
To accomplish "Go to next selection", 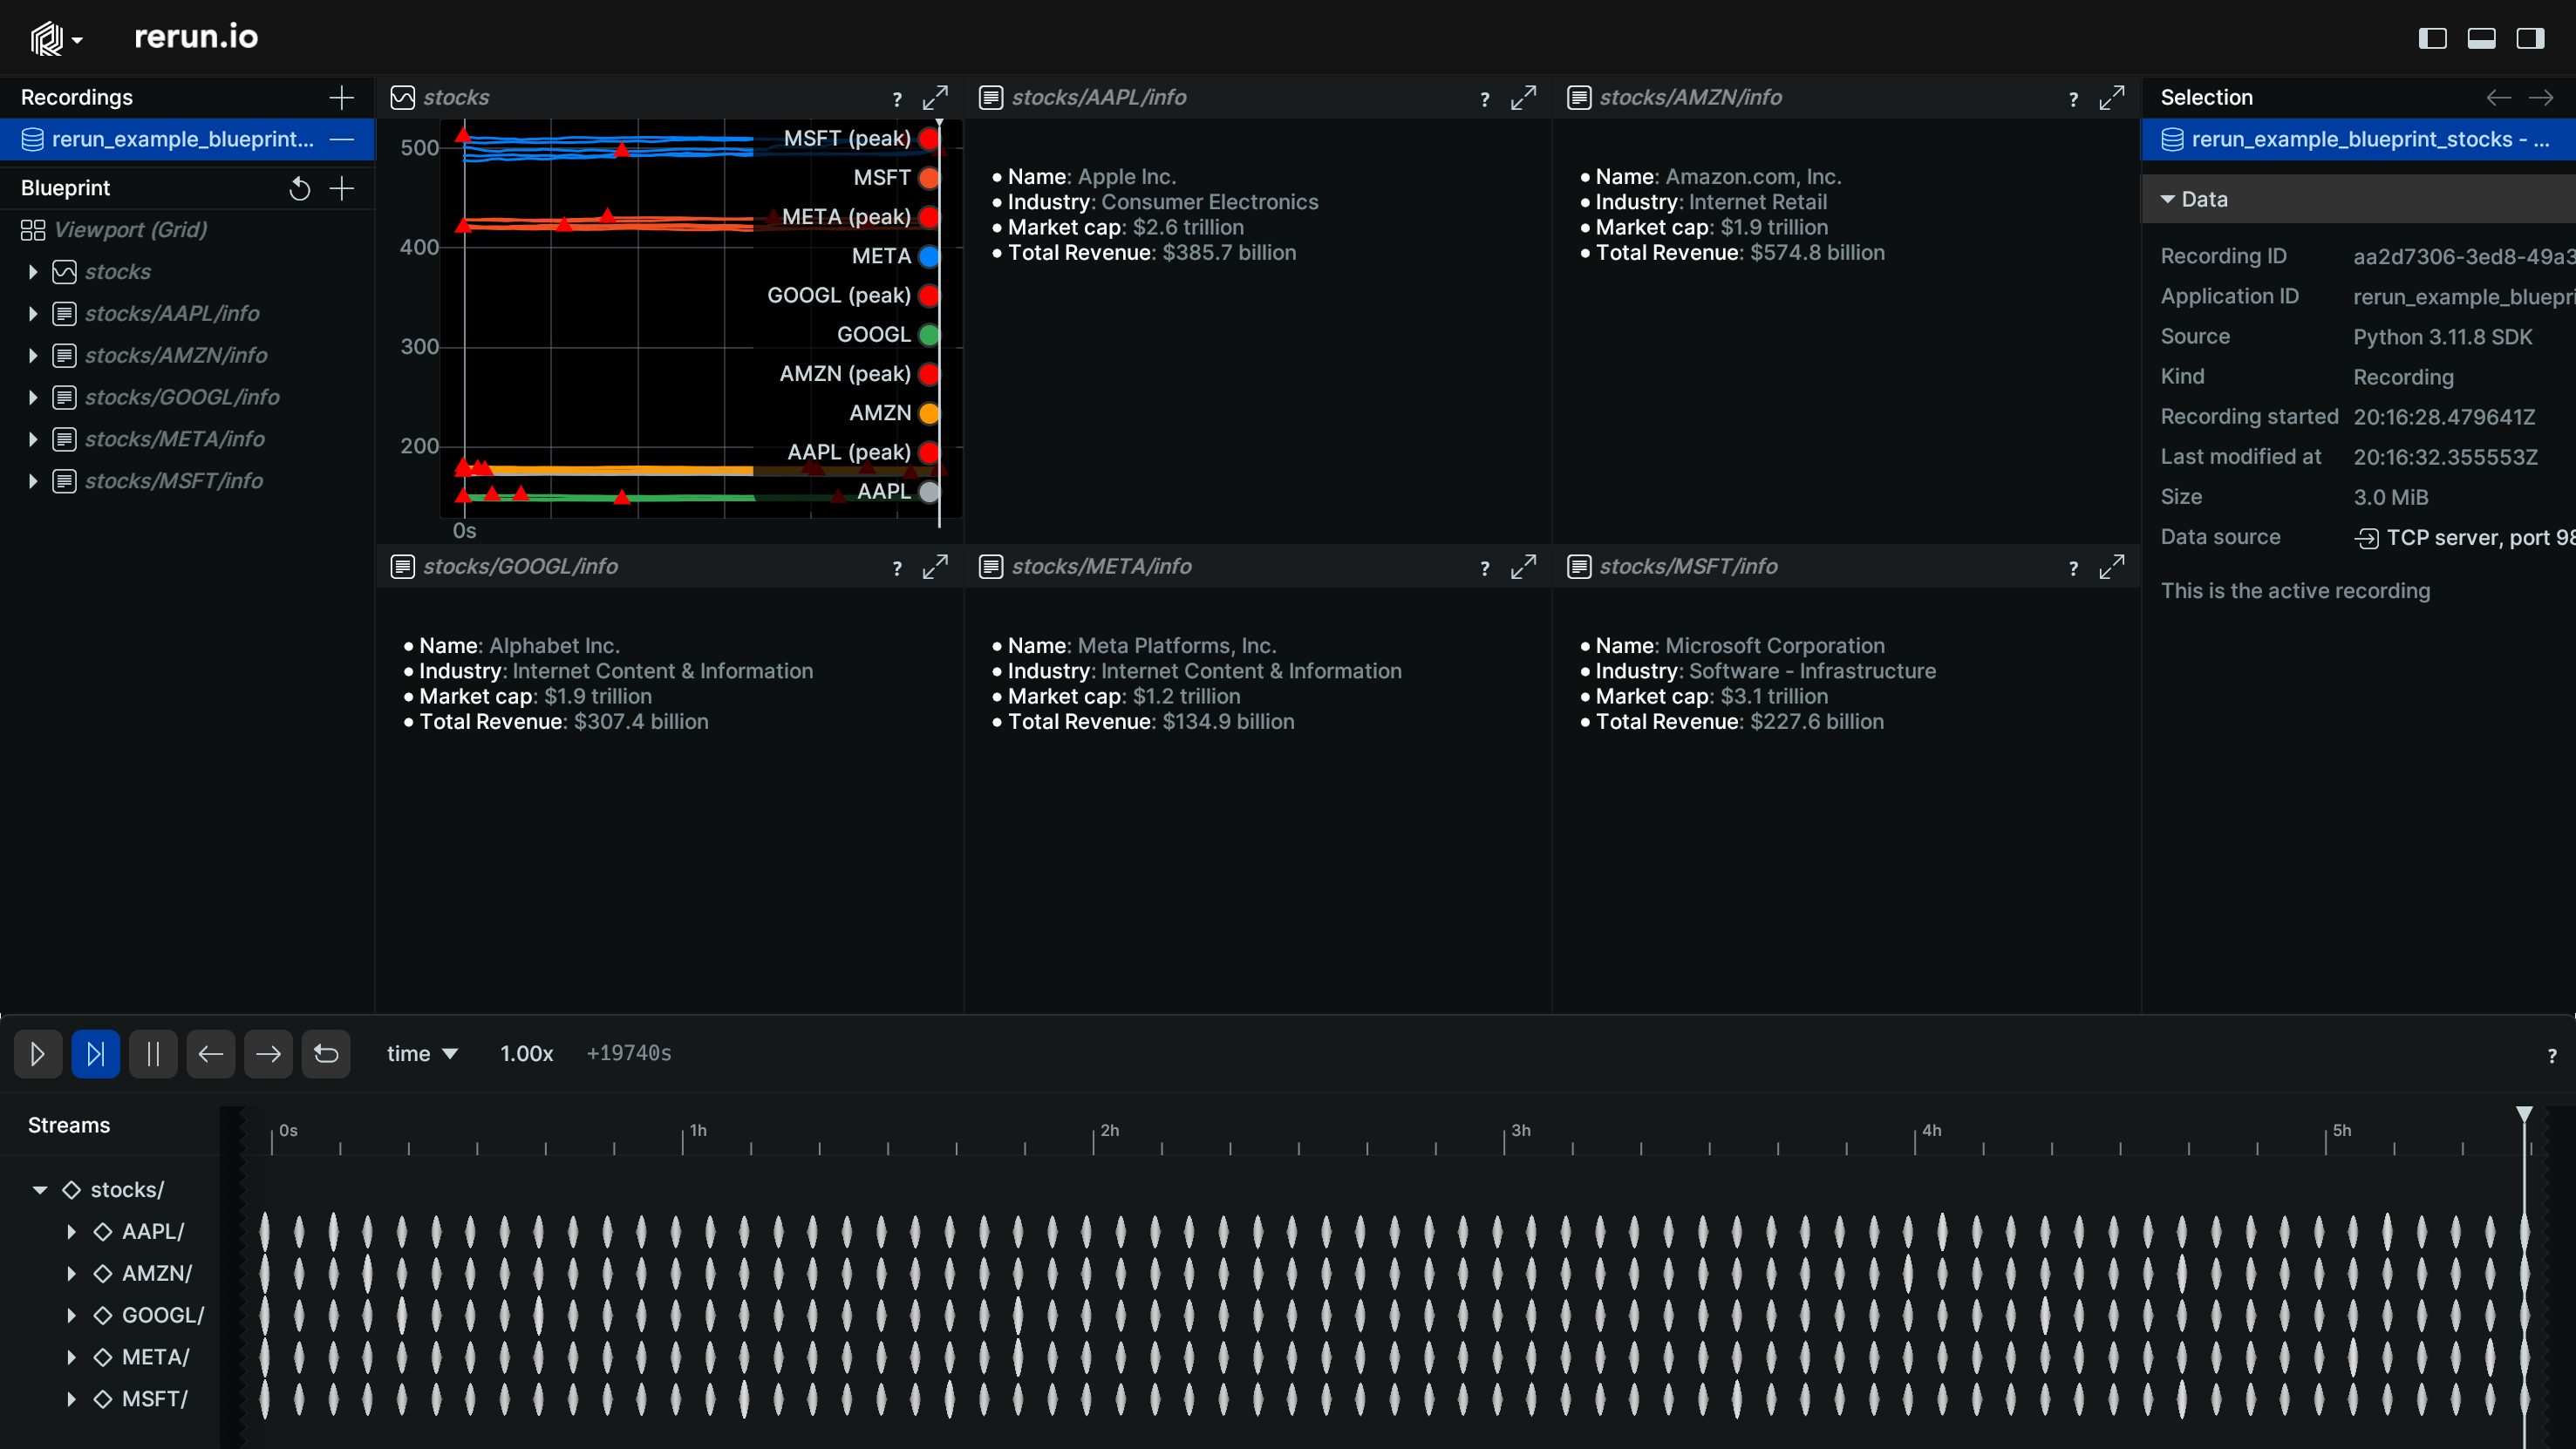I will coord(2540,97).
